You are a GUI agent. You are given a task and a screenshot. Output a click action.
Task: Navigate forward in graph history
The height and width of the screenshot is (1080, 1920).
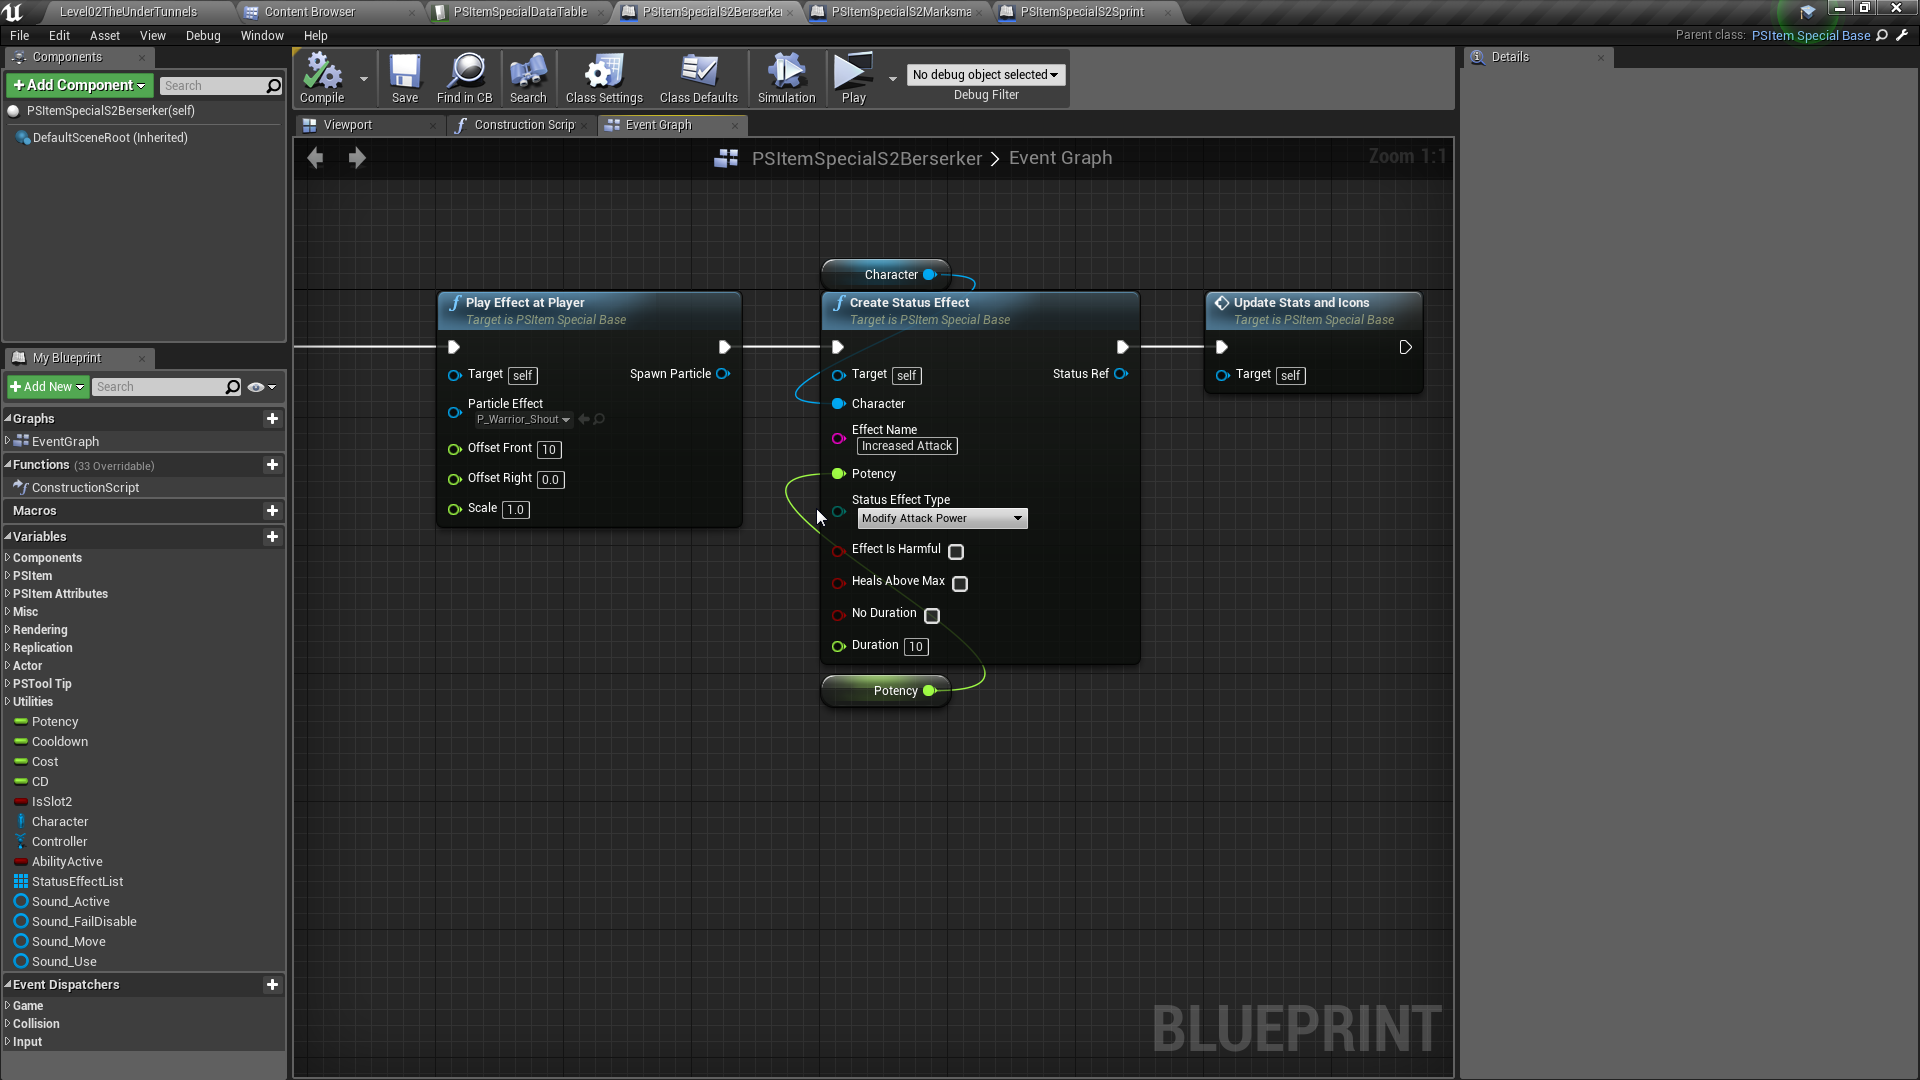point(357,158)
